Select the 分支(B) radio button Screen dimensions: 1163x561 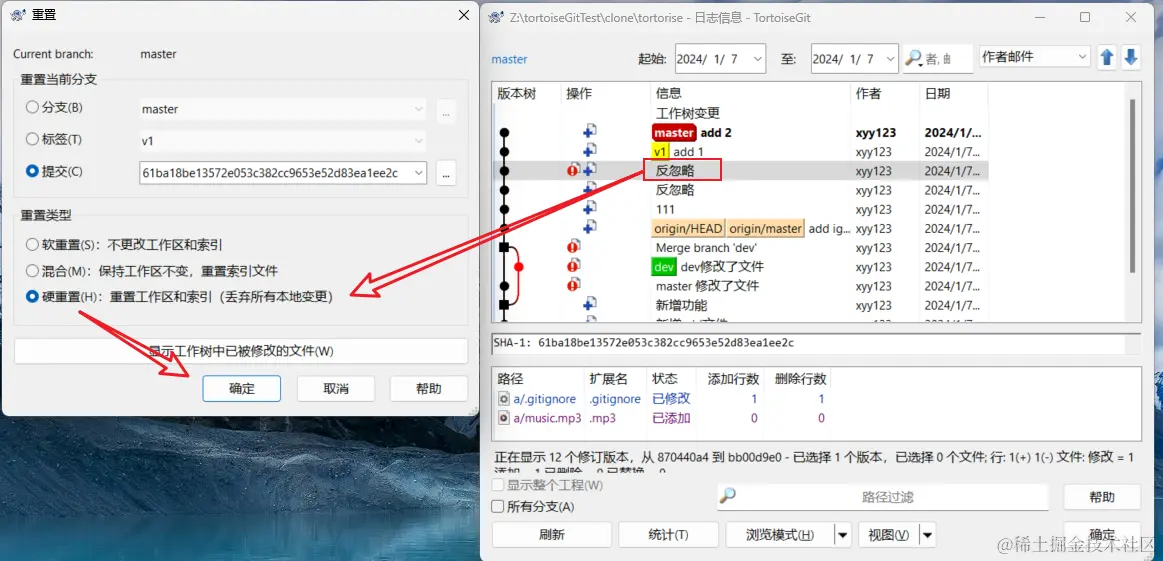pos(32,107)
